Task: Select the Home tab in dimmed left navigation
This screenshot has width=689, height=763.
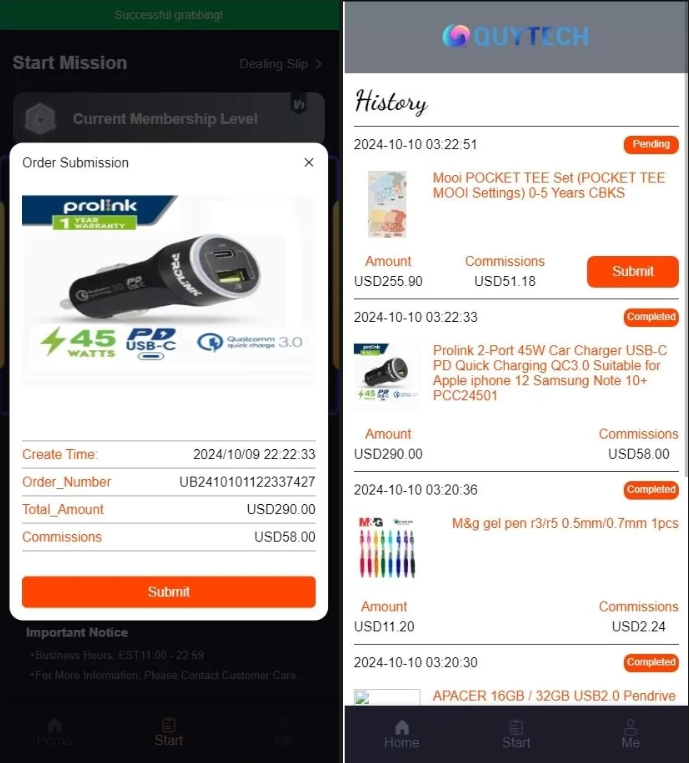Action: [x=54, y=732]
